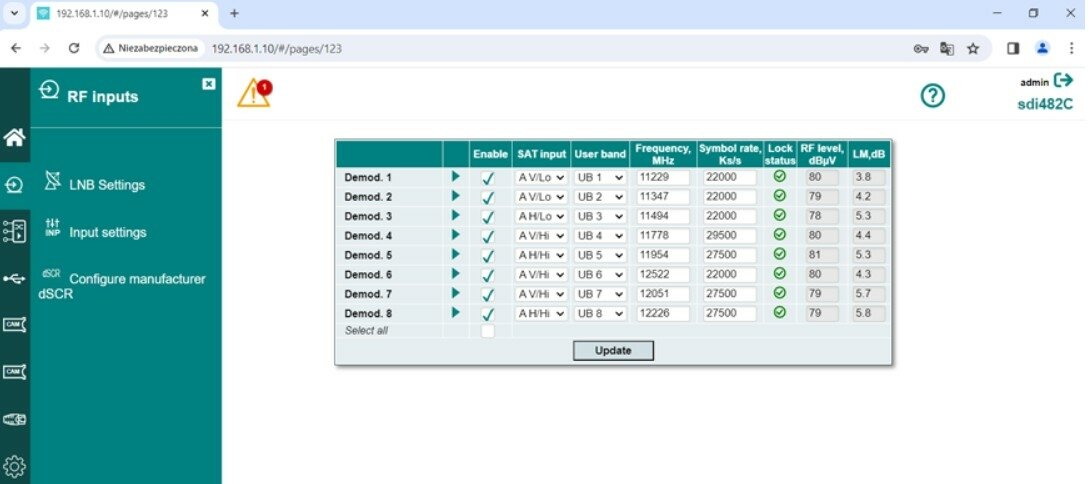This screenshot has width=1089, height=484.
Task: Click the address bar URL
Action: (x=276, y=49)
